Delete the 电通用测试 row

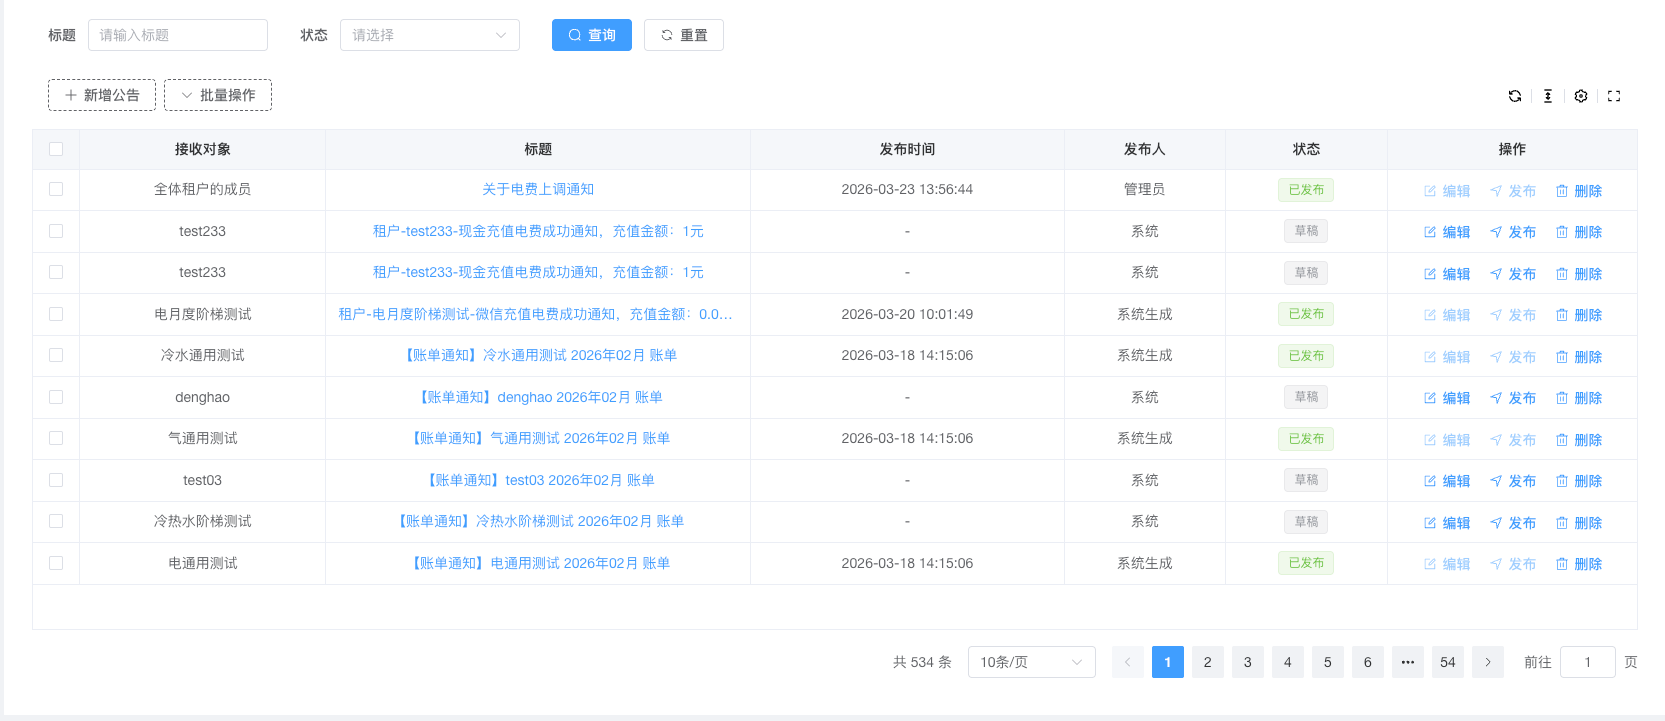(1579, 564)
